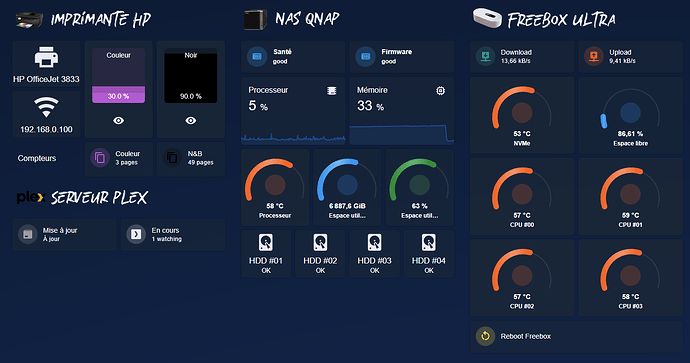690x363 pixels.
Task: Toggle the eye icon under Noir ink
Action: [191, 121]
